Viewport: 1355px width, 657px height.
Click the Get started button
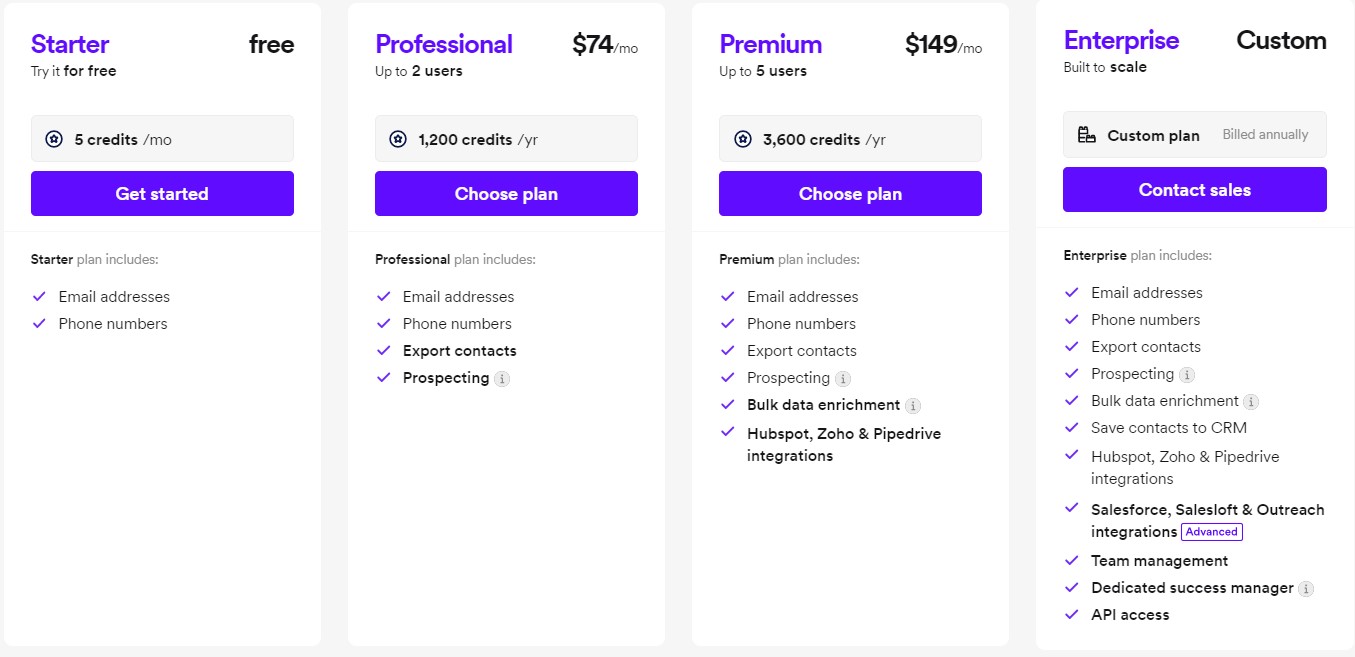162,193
